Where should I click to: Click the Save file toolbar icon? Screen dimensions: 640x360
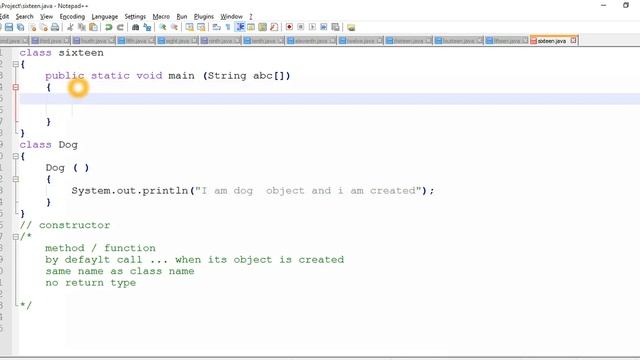click(x=9, y=27)
